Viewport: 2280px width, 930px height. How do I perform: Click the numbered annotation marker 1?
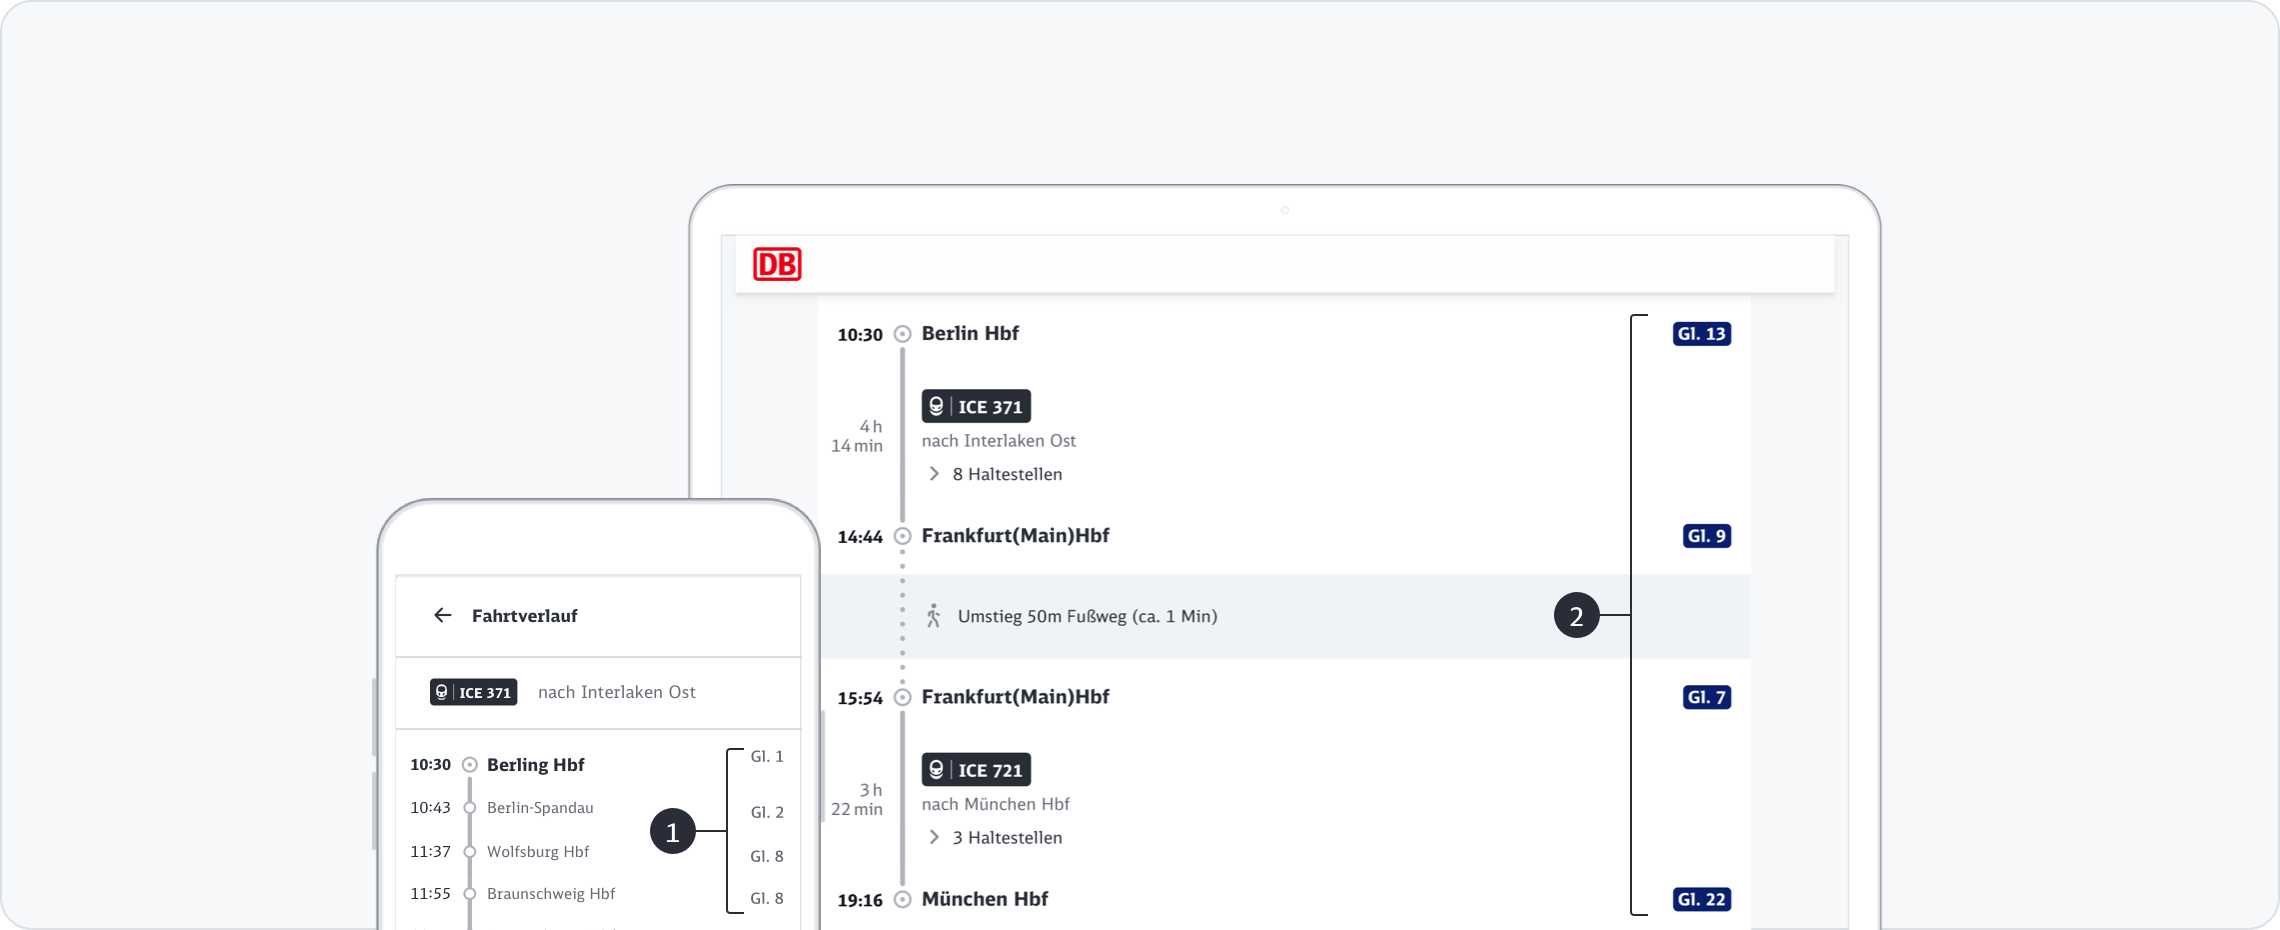(672, 831)
